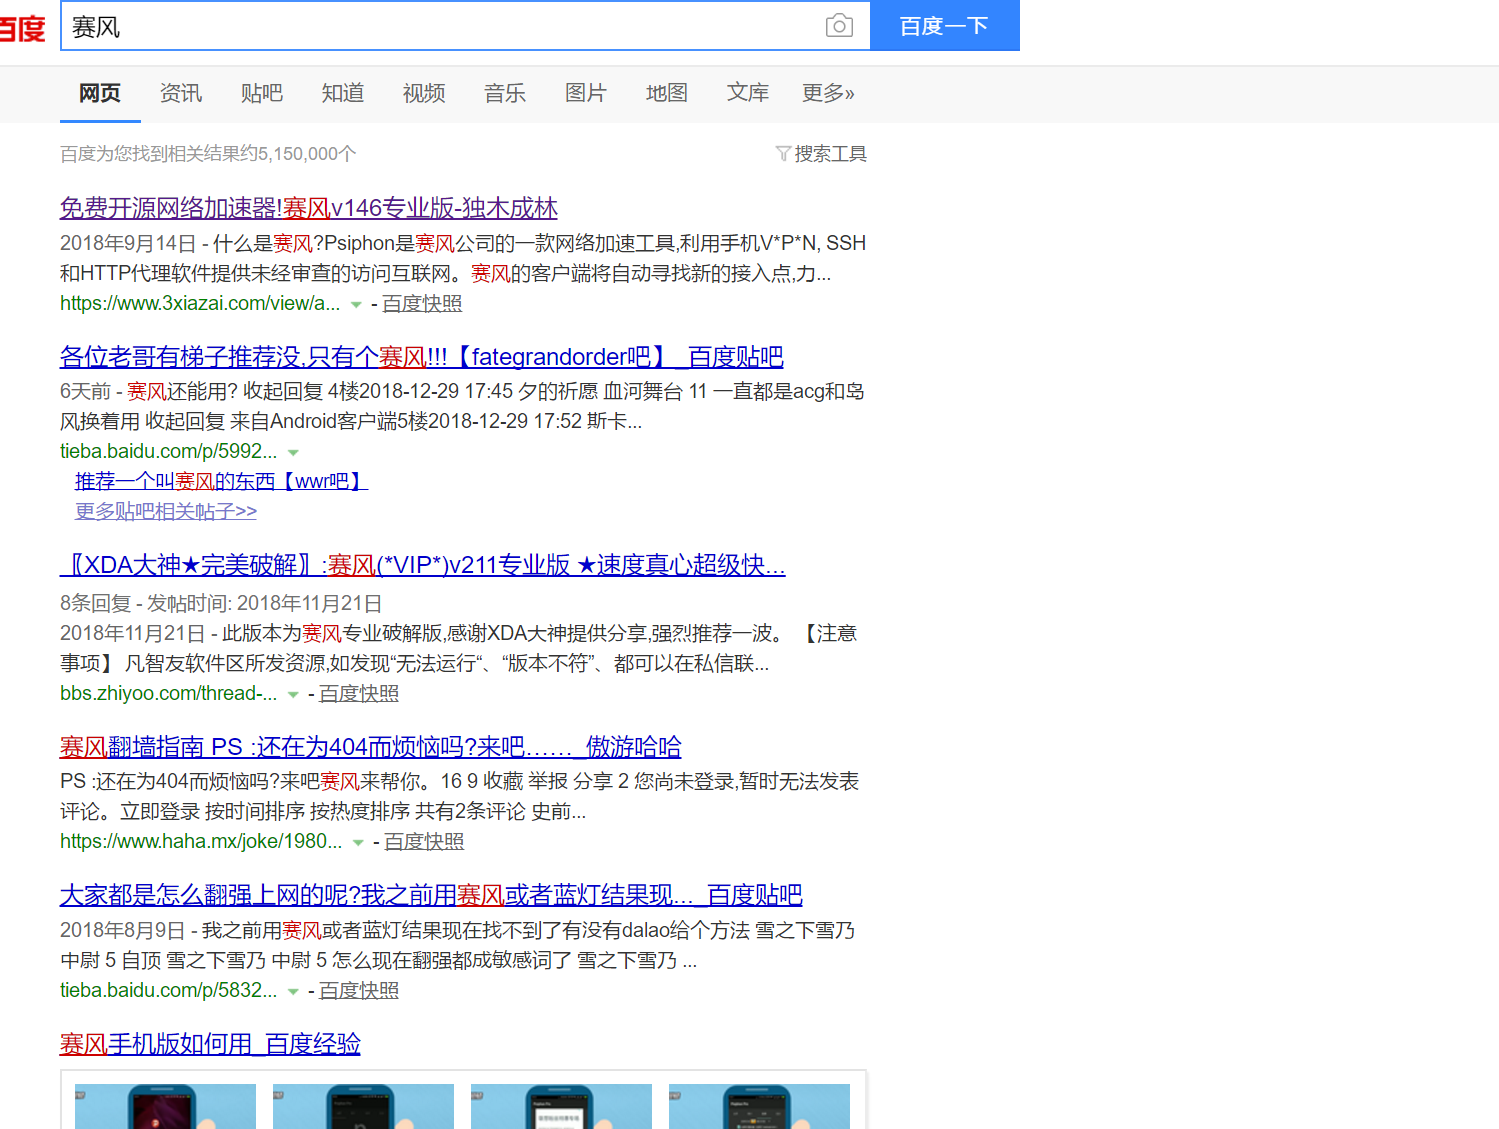
Task: Click the camera image search icon
Action: coord(839,26)
